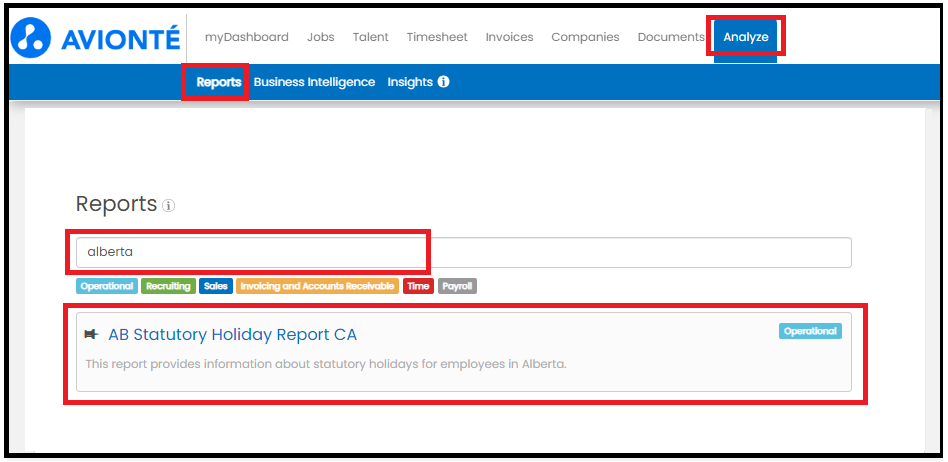This screenshot has height=462, width=948.
Task: Switch to the Reports subtab
Action: (x=219, y=82)
